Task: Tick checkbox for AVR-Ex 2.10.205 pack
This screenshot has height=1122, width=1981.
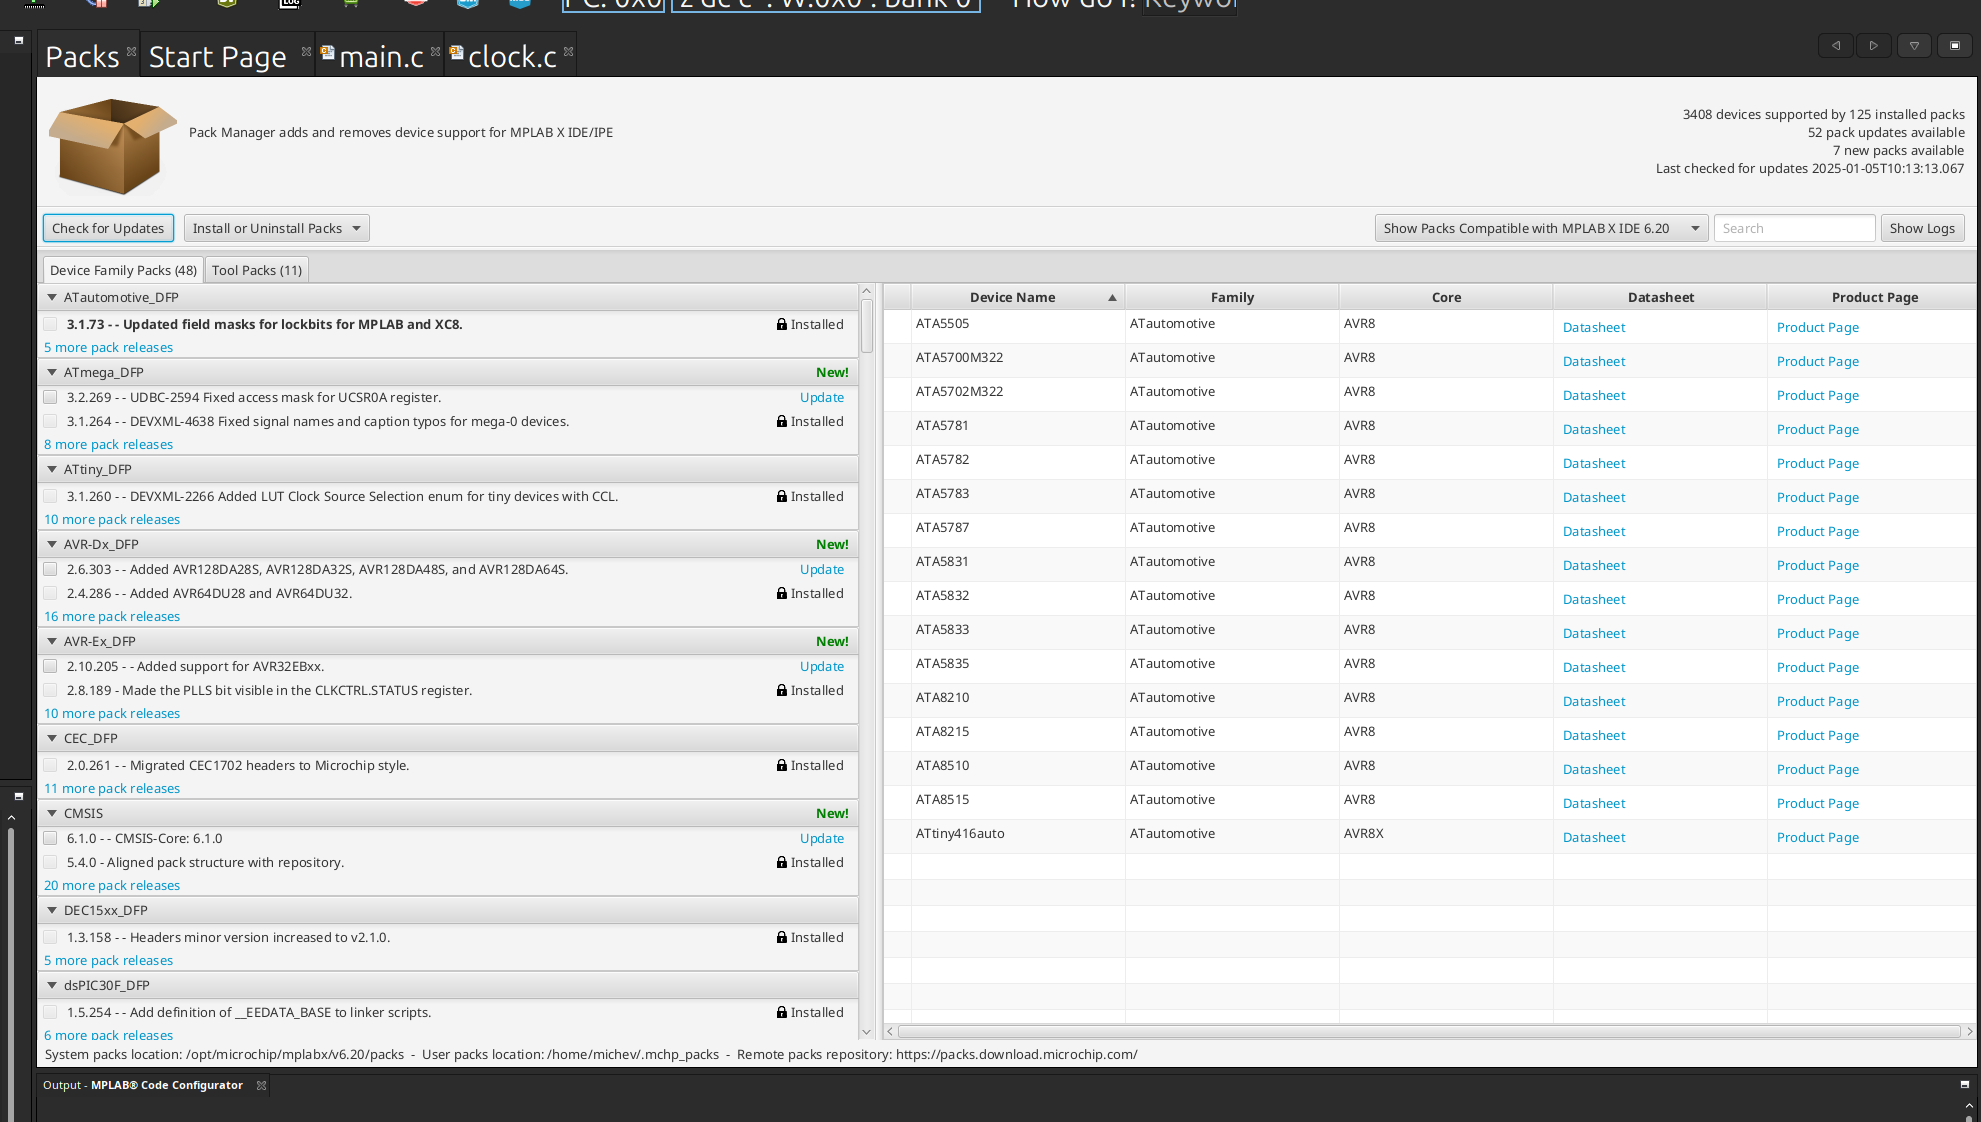Action: coord(50,666)
